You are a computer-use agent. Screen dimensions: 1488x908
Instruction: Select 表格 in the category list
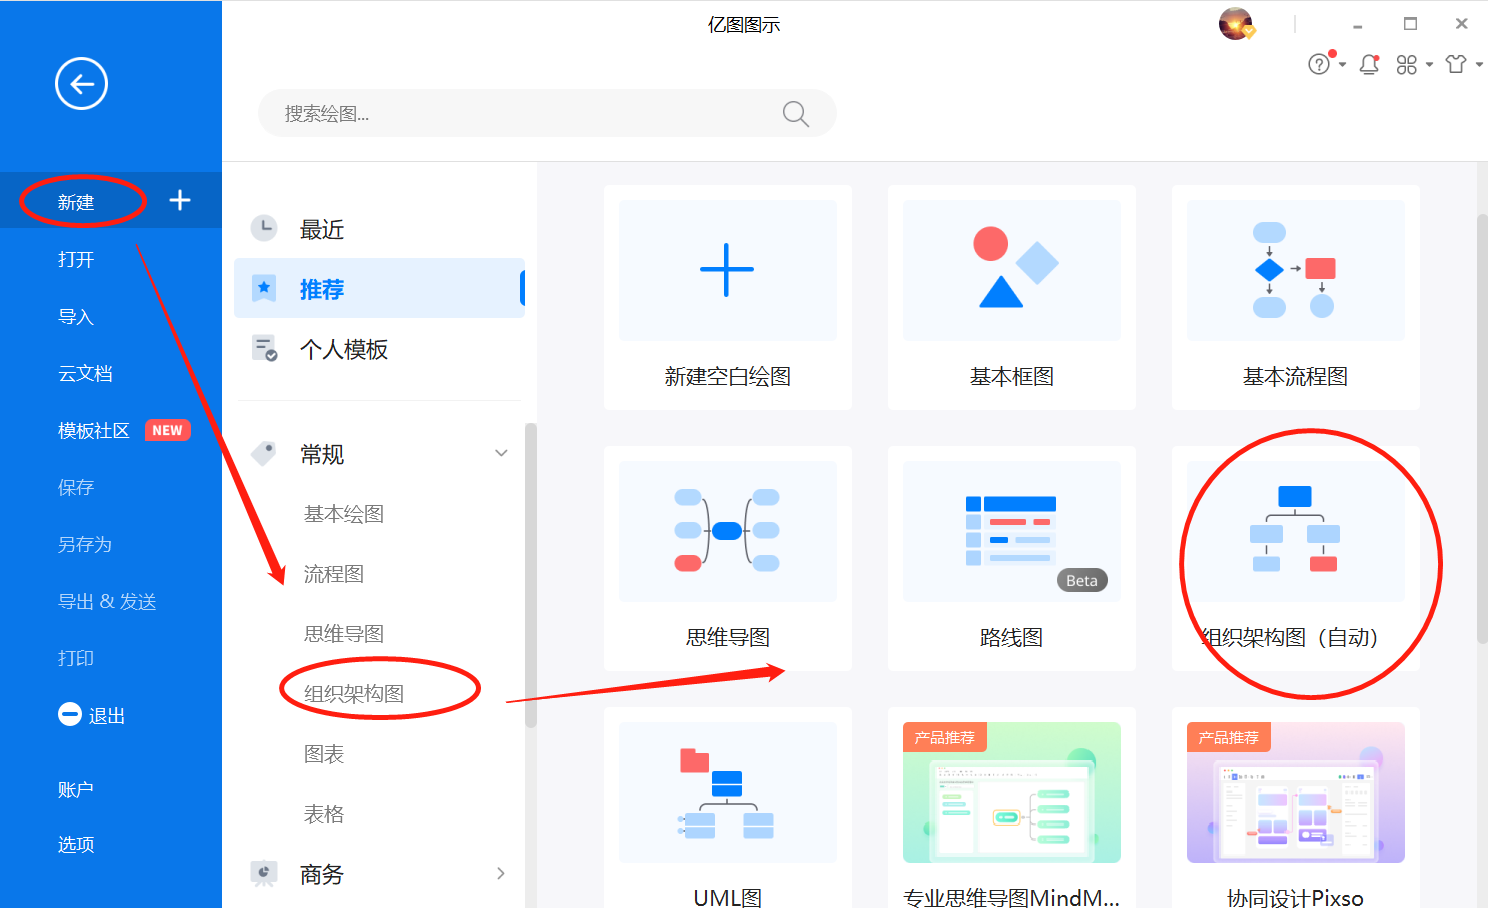point(324,814)
